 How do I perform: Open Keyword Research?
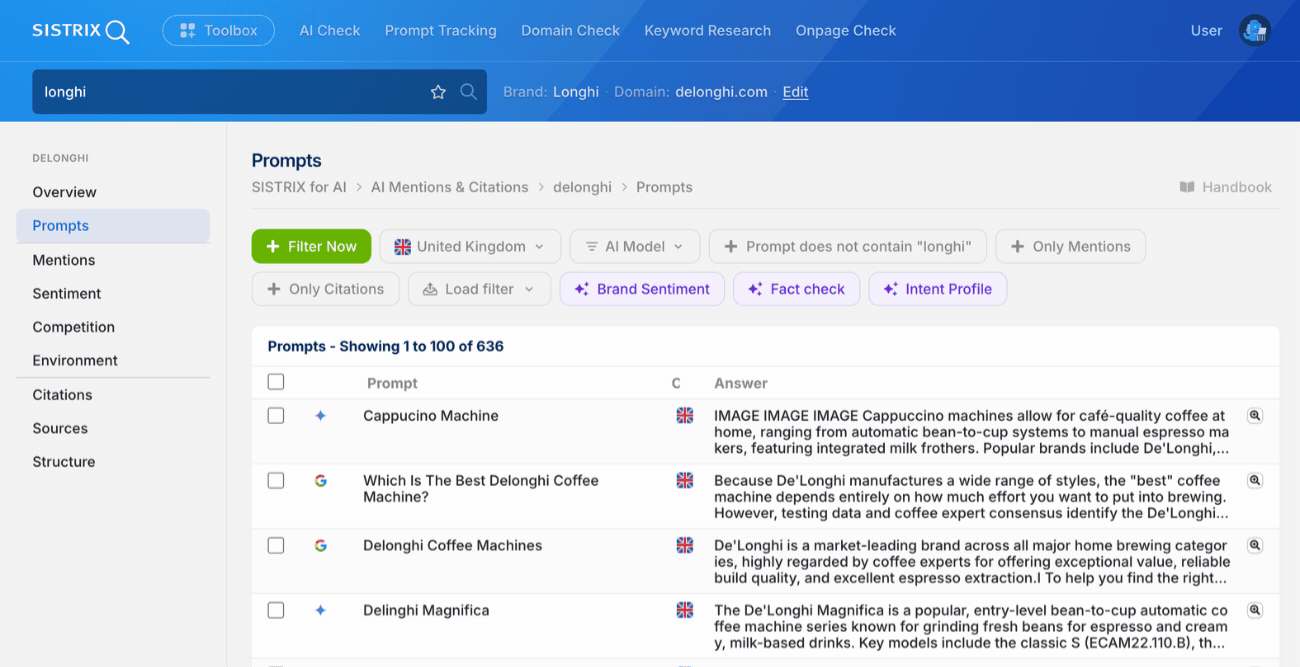click(x=707, y=31)
